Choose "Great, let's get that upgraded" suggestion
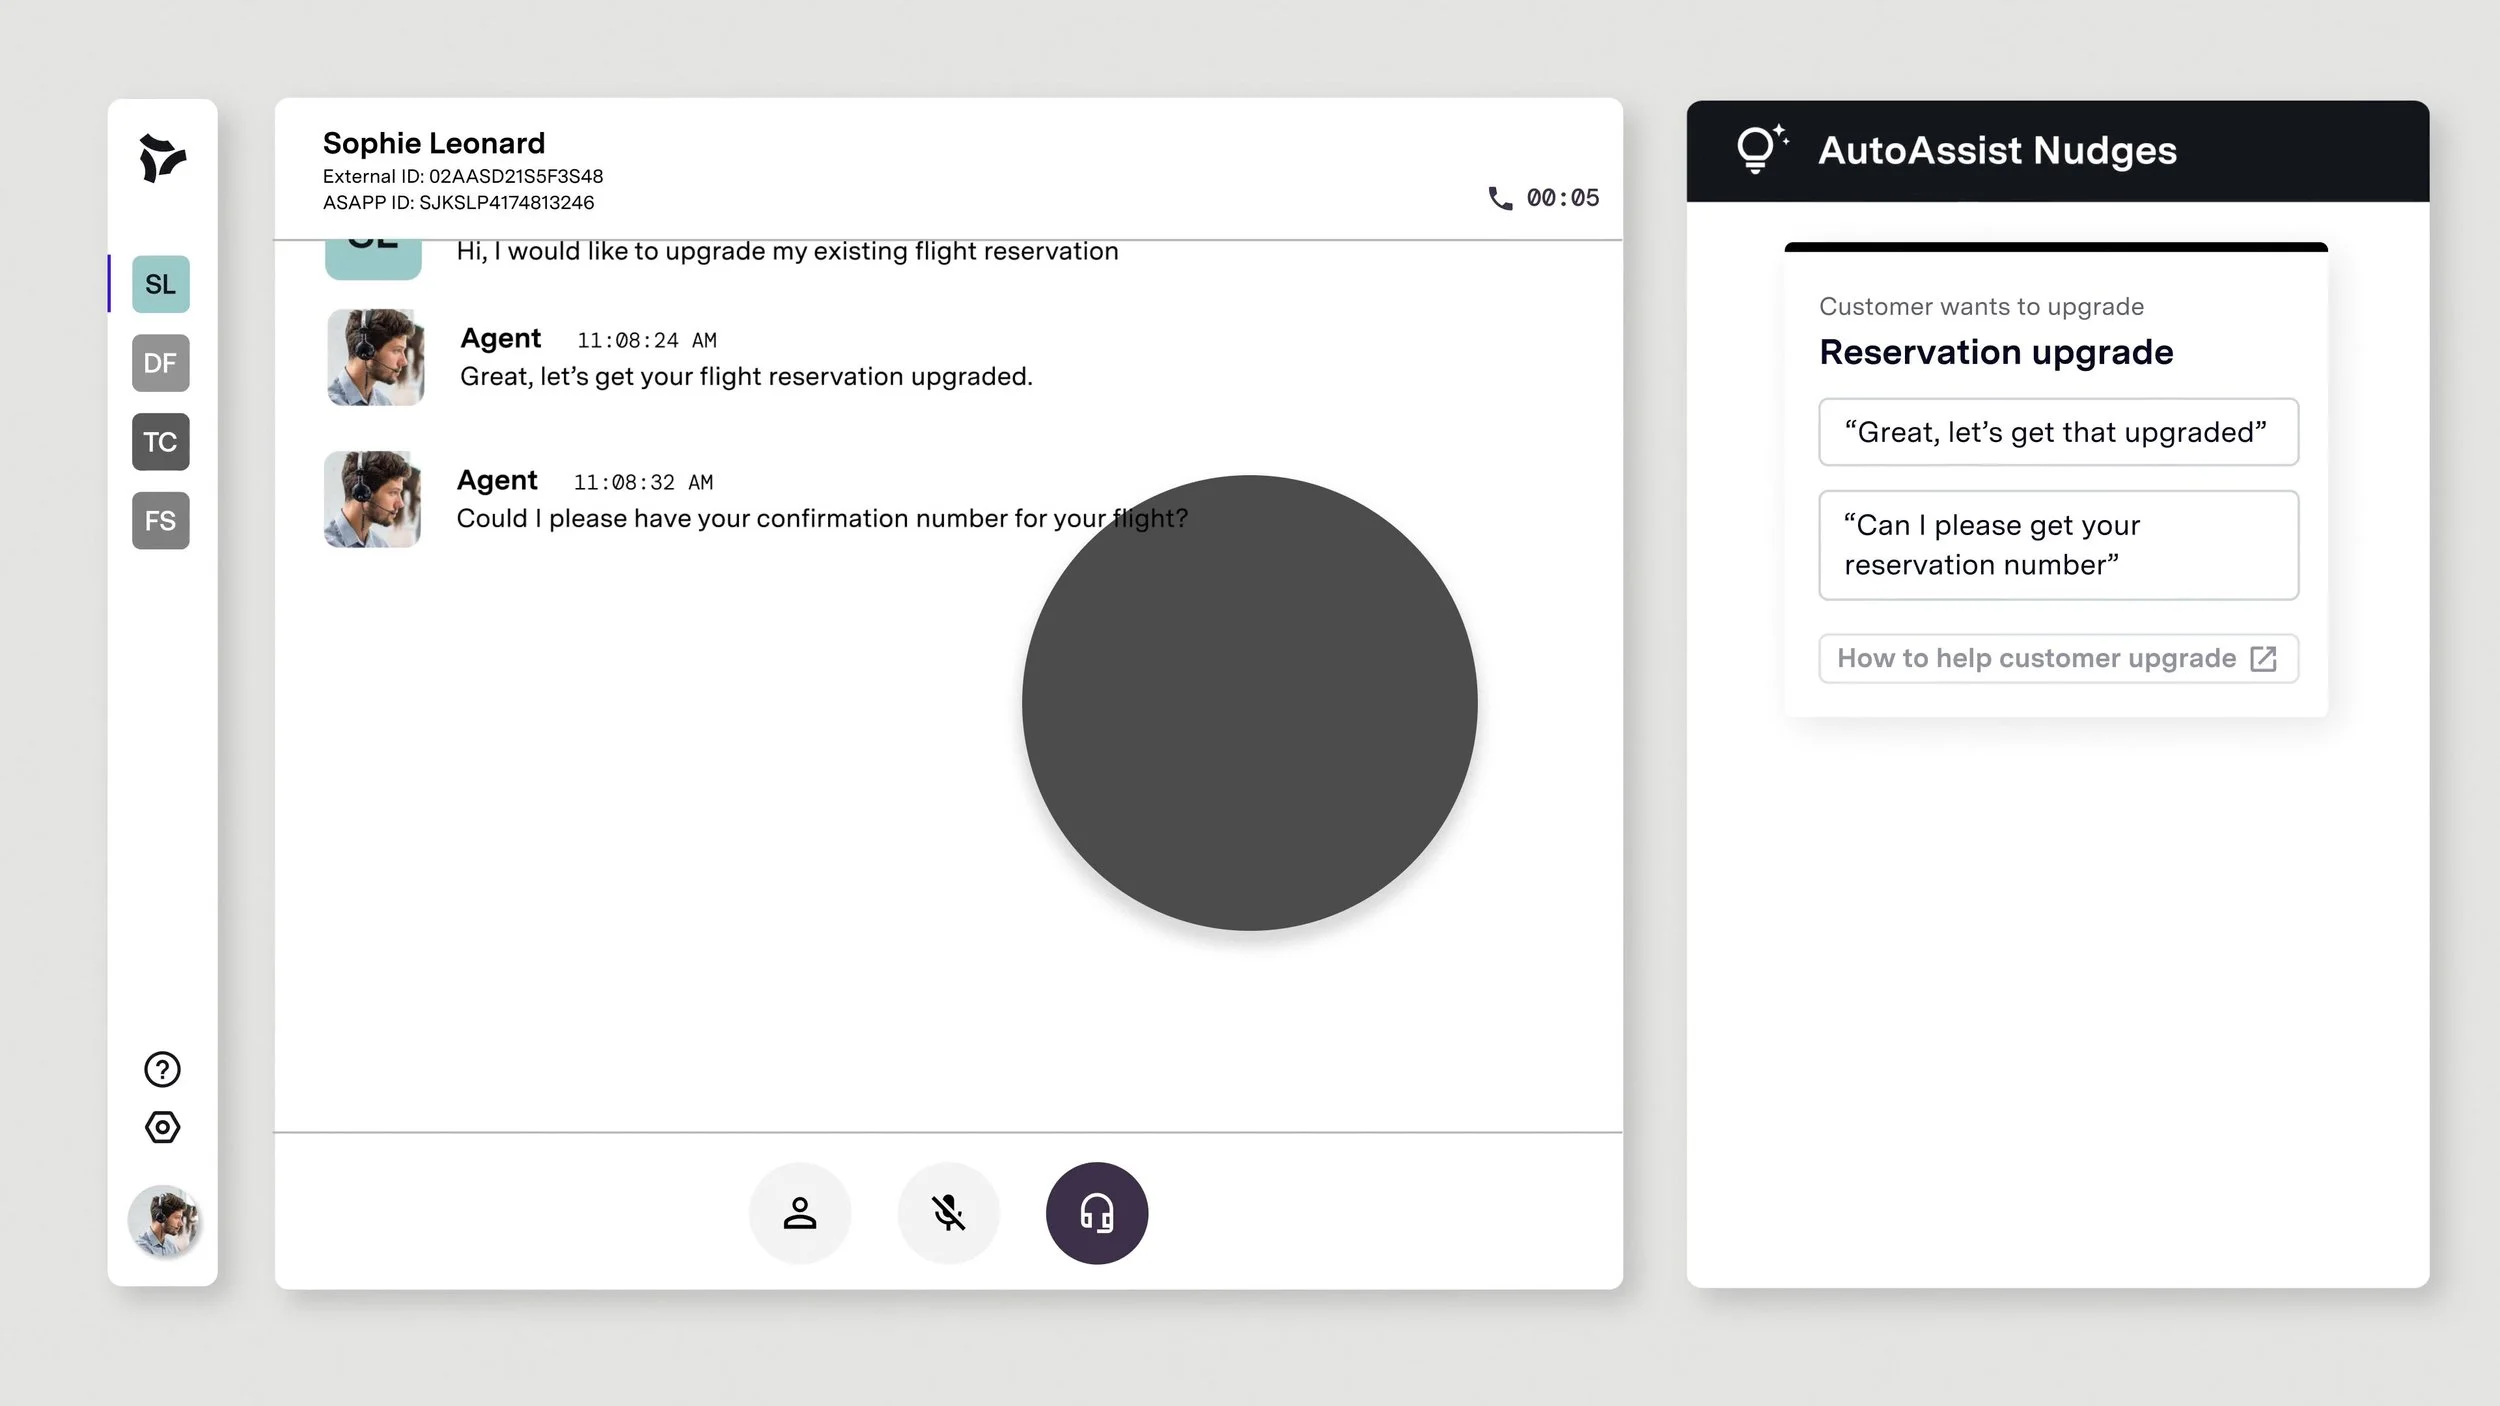 2057,432
